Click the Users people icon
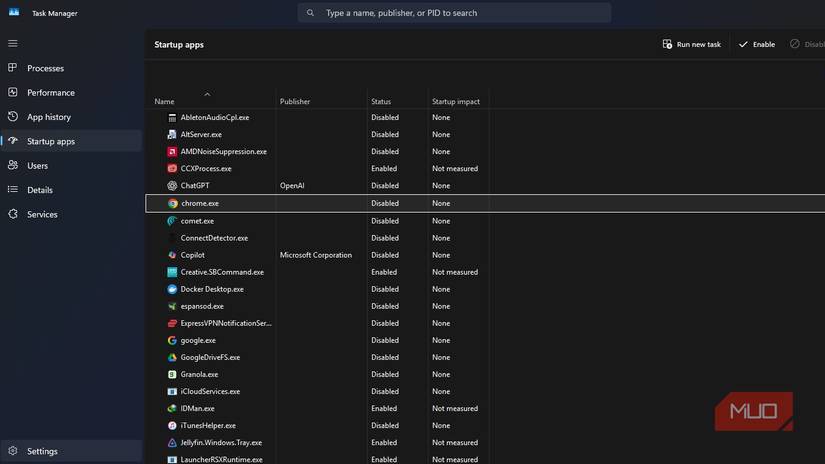Image resolution: width=825 pixels, height=464 pixels. pos(13,165)
